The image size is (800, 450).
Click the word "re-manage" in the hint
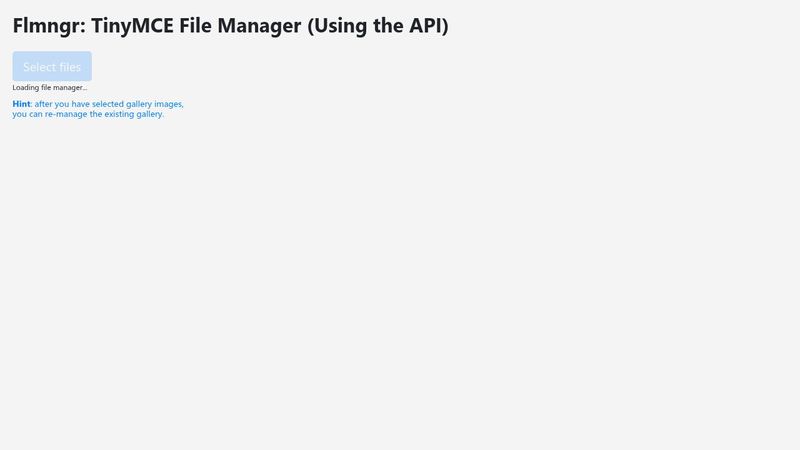(x=66, y=114)
